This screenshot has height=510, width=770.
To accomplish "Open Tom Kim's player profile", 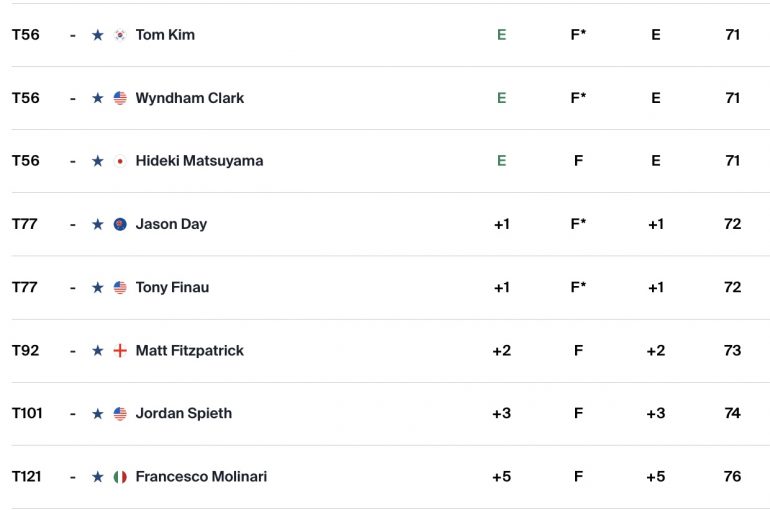I will 165,35.
